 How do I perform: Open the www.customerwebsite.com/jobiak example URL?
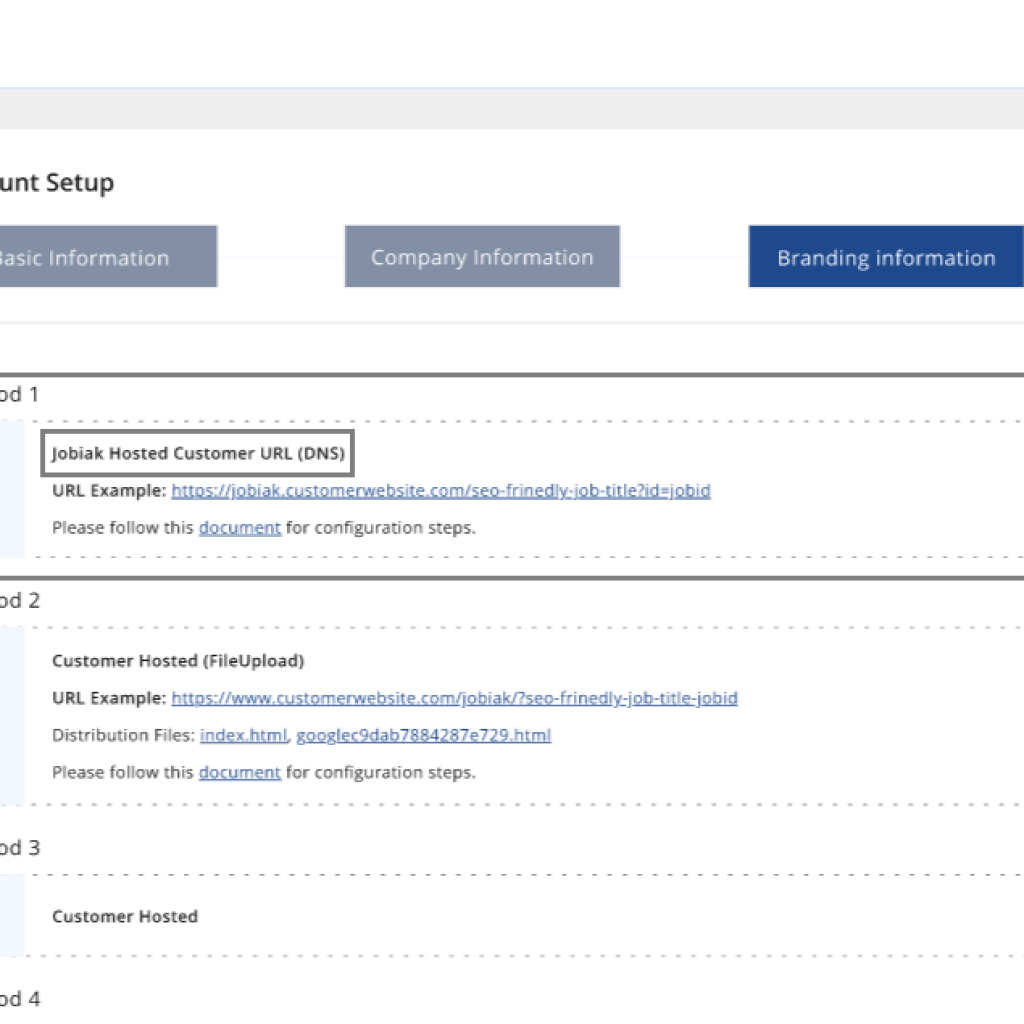[x=455, y=698]
